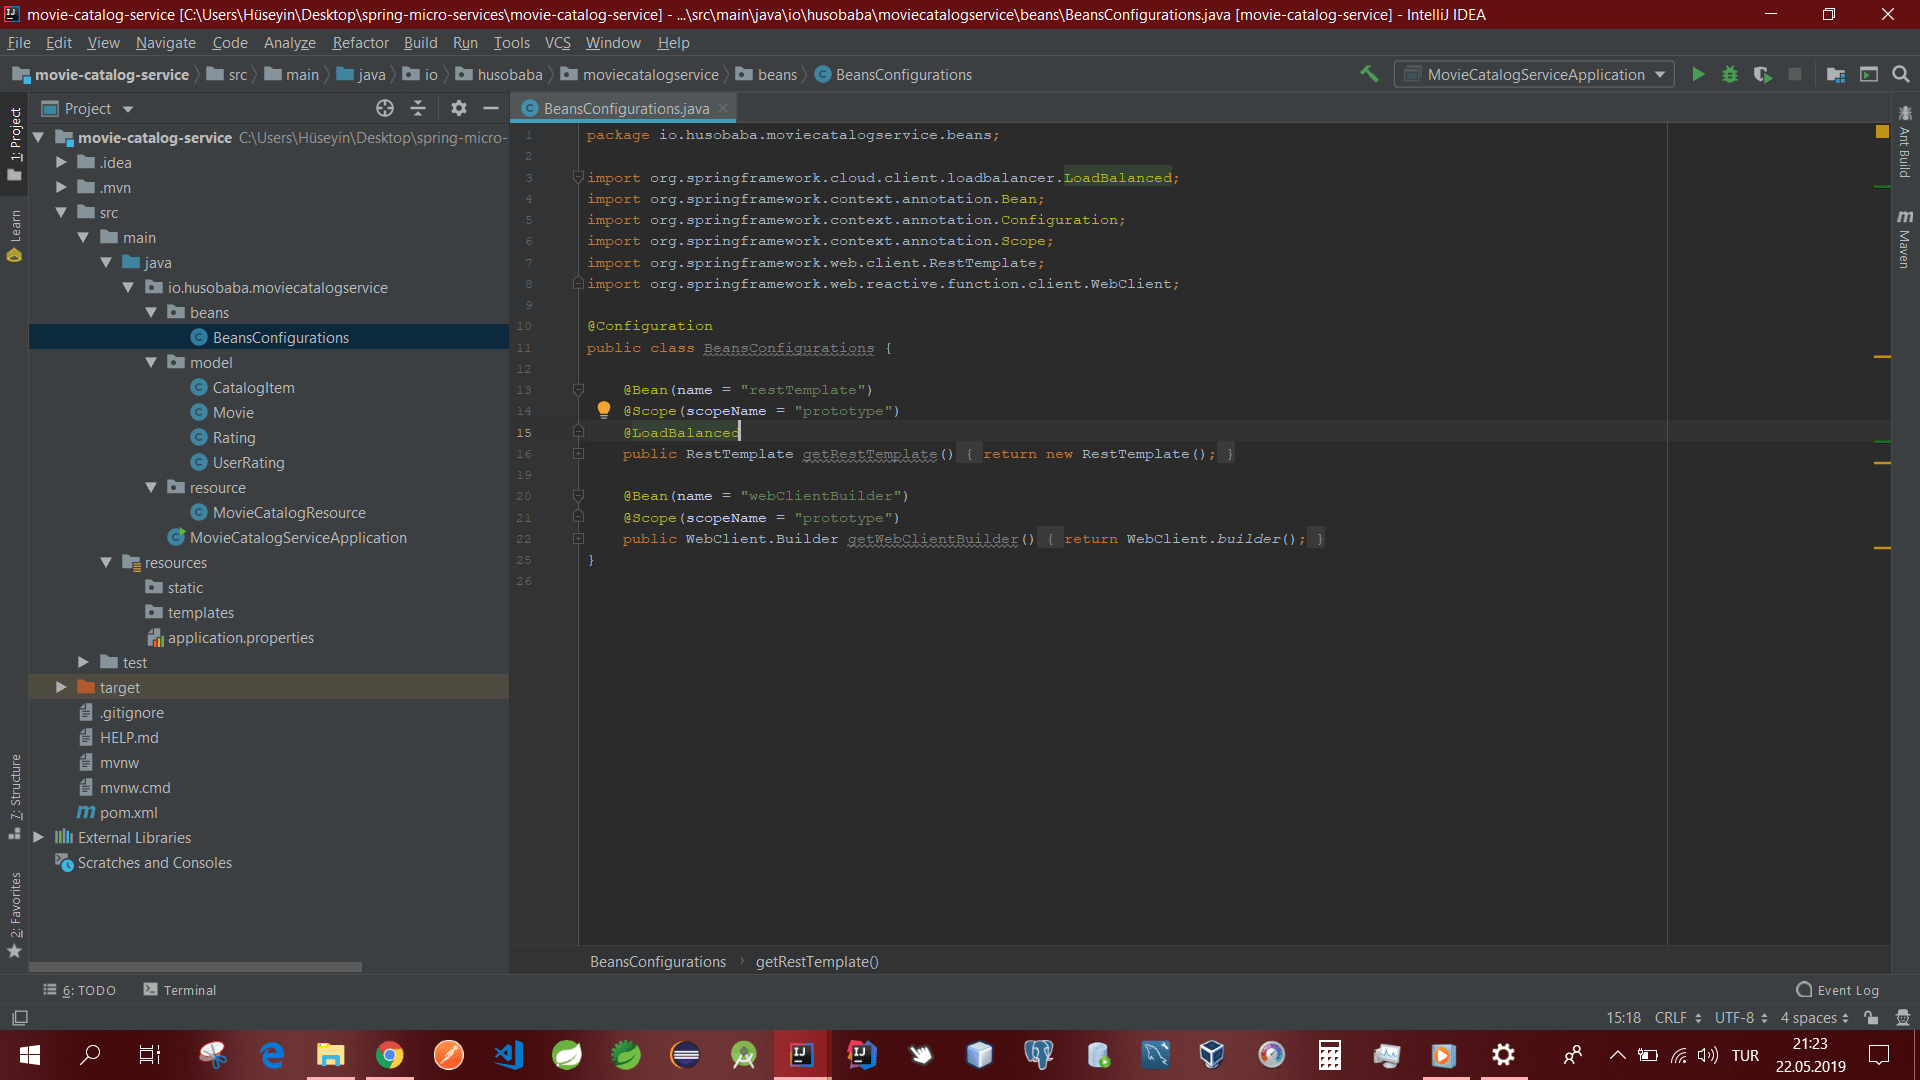Open the Event Log
Viewport: 1920px width, 1080px height.
coord(1838,990)
